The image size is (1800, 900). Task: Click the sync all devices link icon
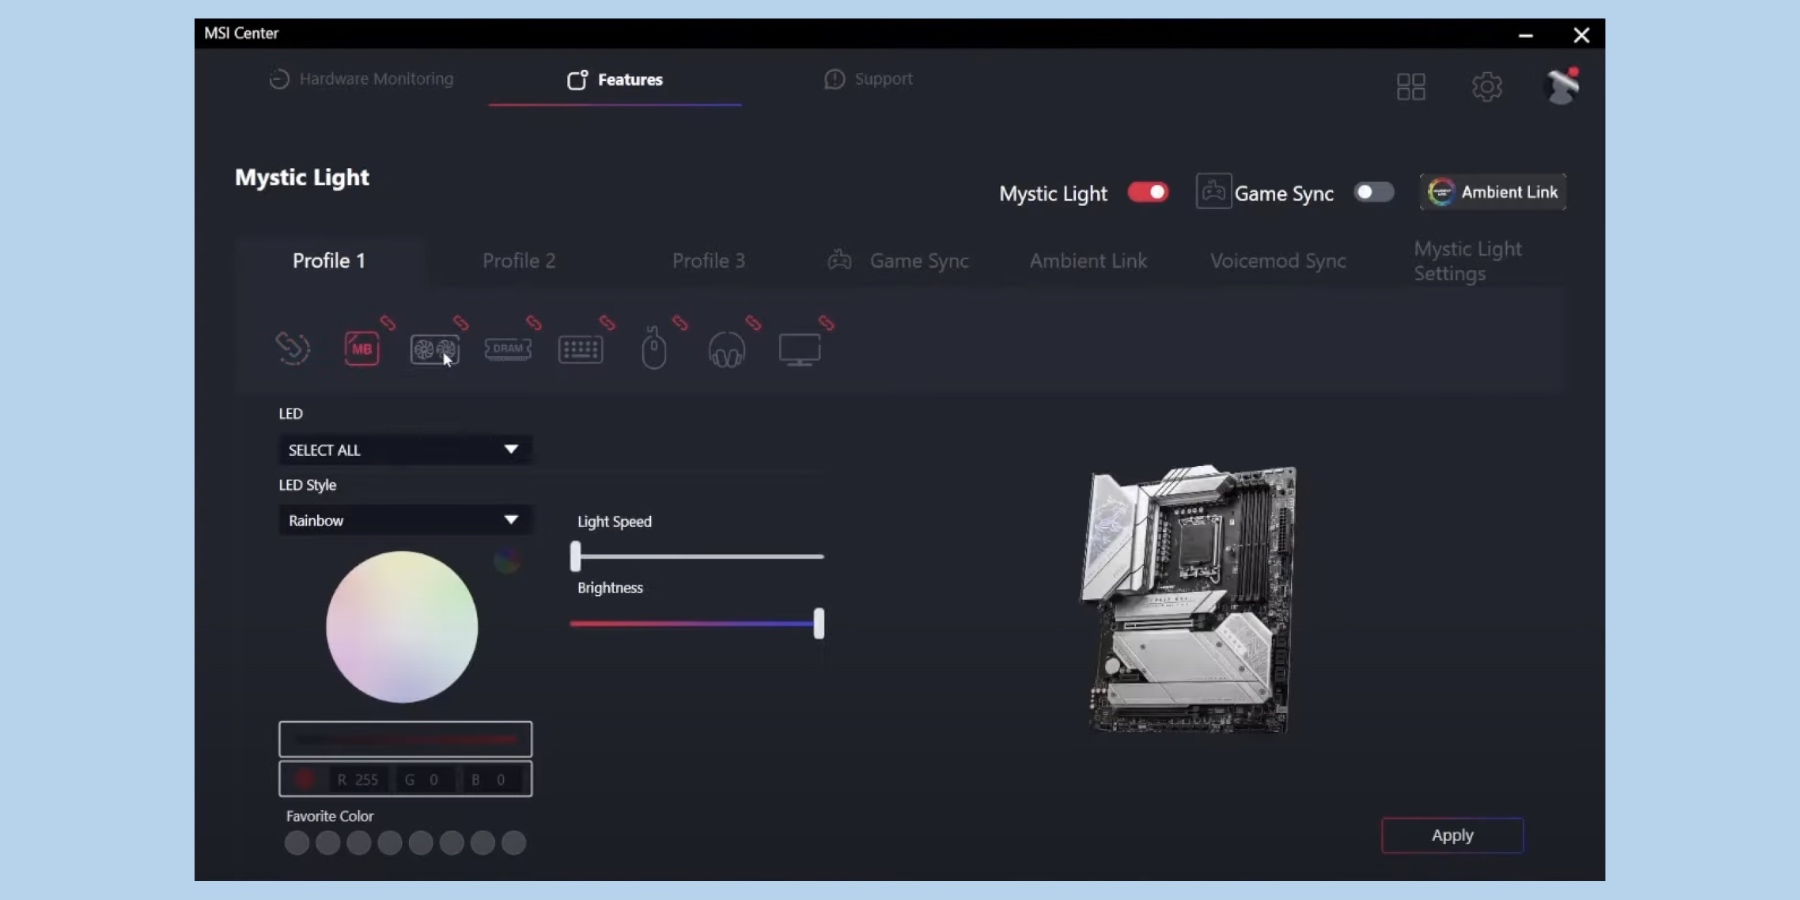pos(292,348)
